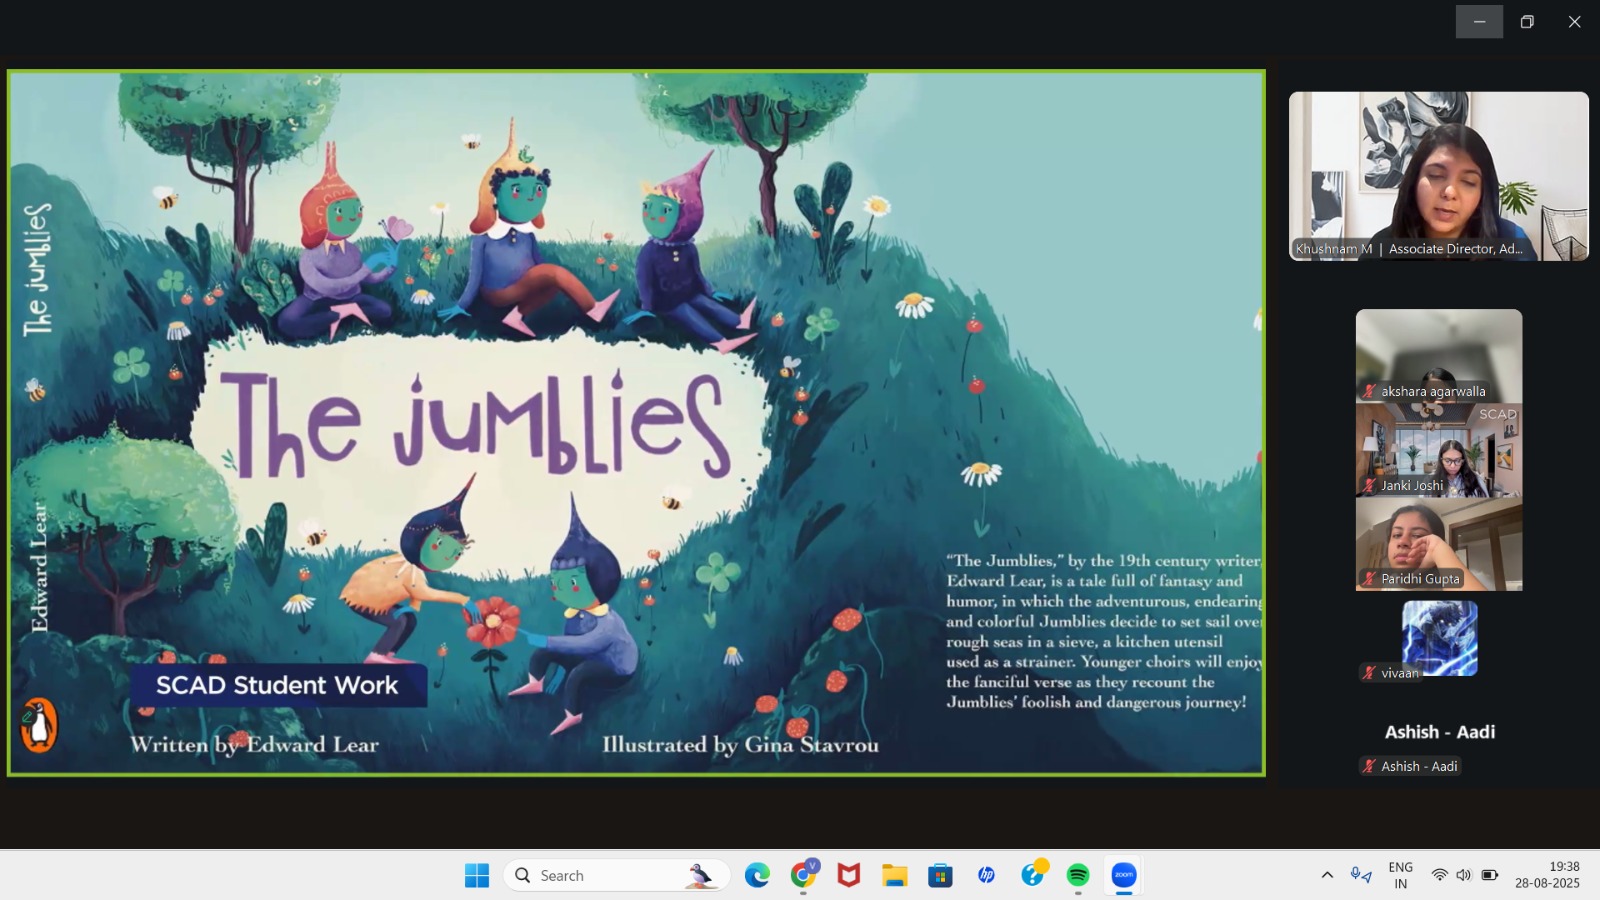Click the shared Jumblies slide

636,422
